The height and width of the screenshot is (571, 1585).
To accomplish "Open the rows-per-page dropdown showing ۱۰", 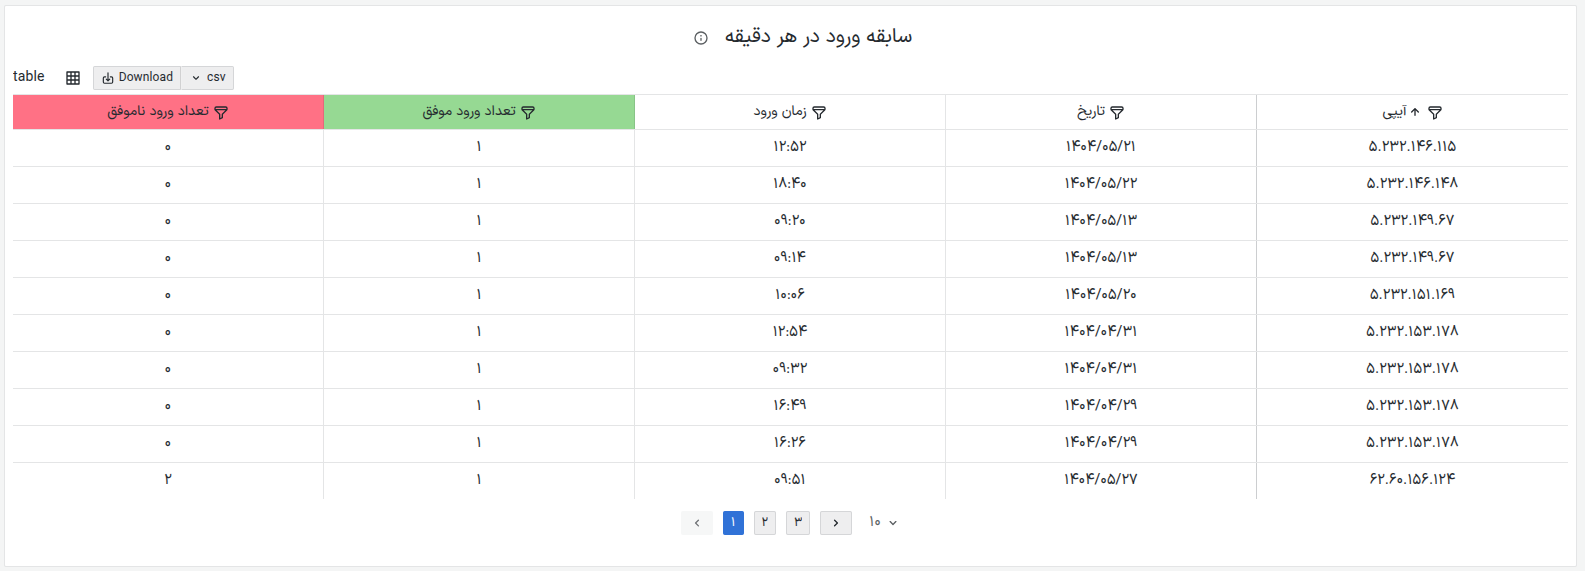I will [x=882, y=523].
